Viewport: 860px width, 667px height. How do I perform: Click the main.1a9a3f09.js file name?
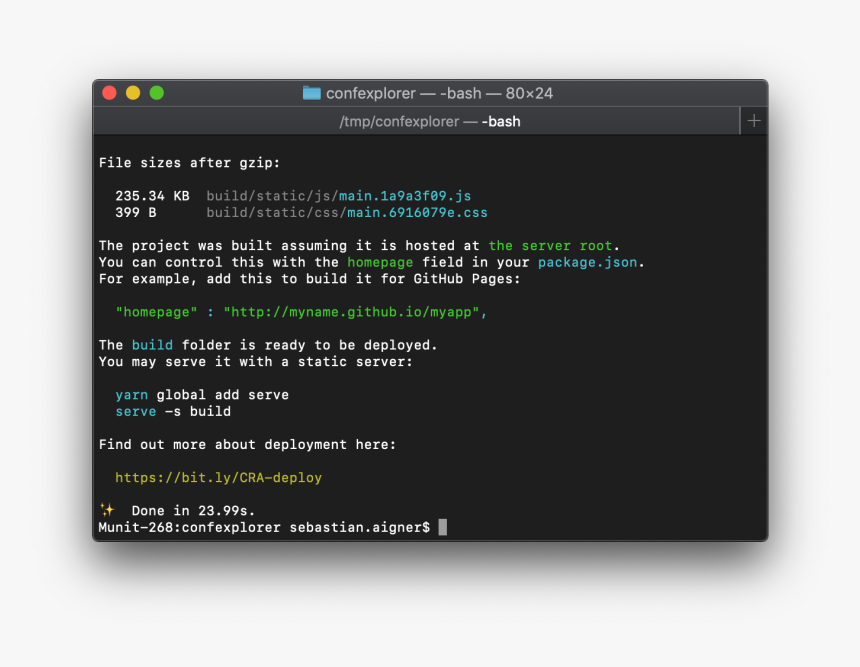point(405,196)
